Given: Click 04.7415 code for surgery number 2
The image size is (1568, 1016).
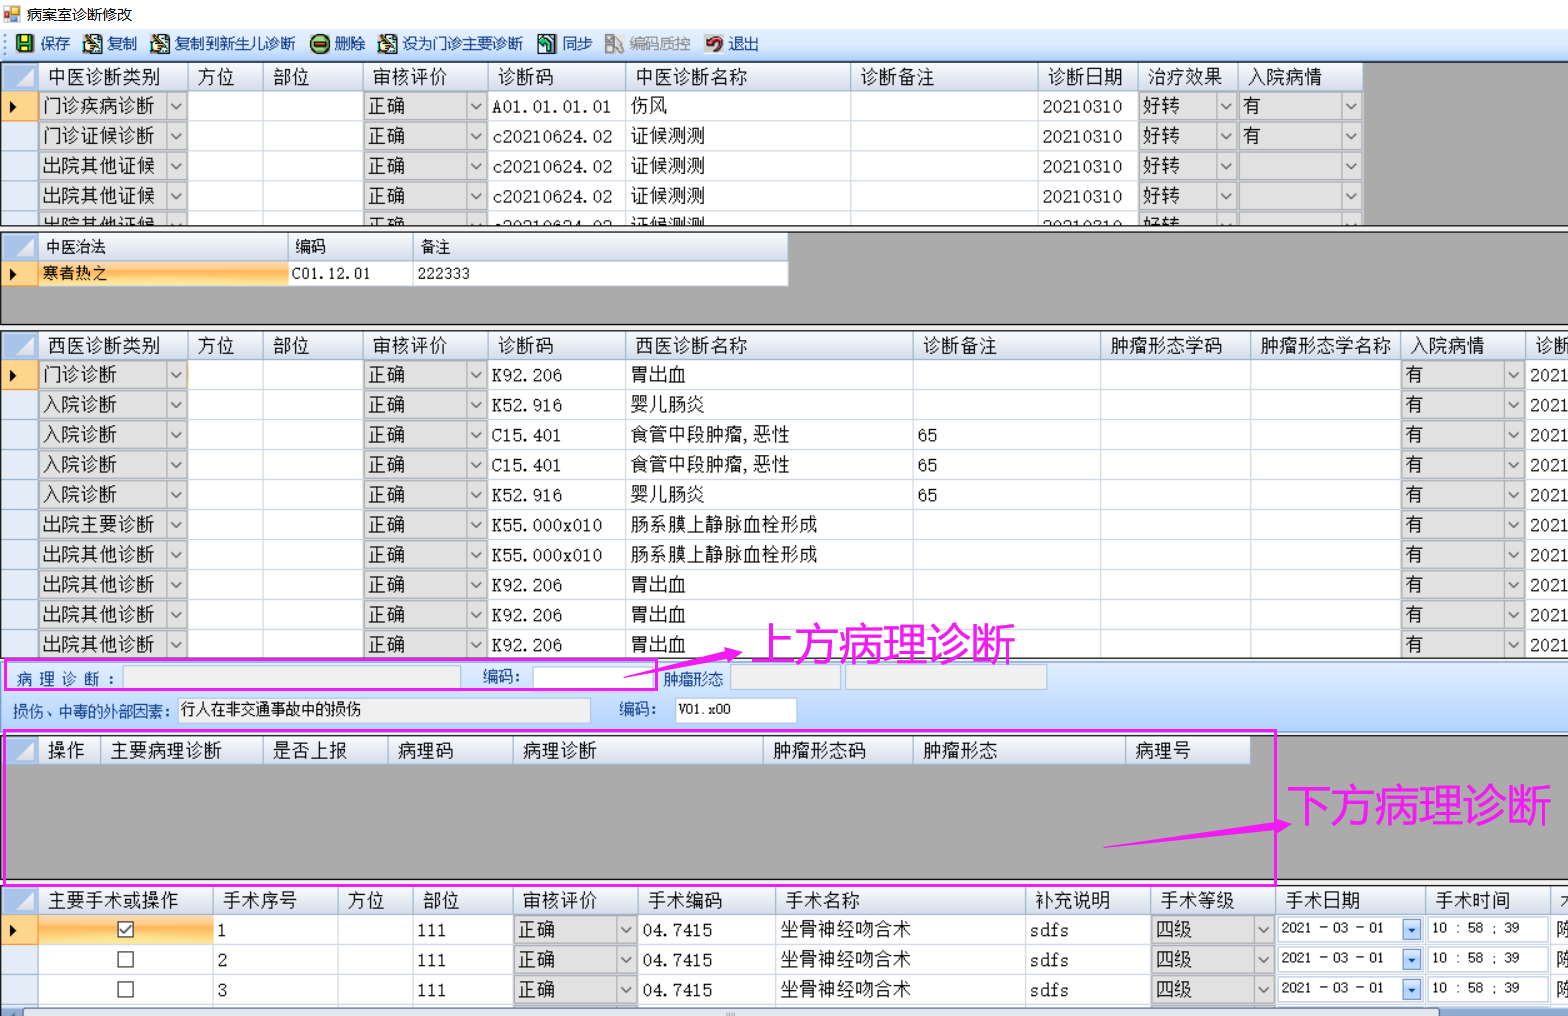Looking at the screenshot, I should coord(706,960).
